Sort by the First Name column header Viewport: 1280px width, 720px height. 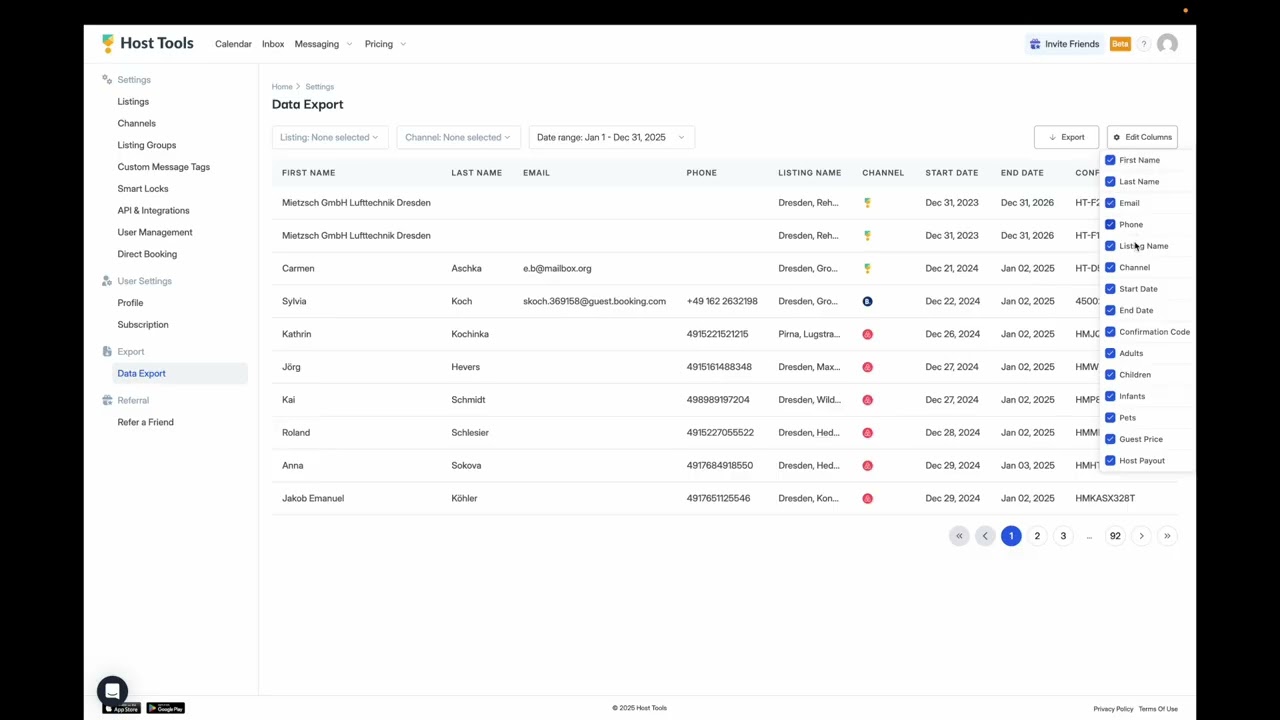click(x=308, y=173)
